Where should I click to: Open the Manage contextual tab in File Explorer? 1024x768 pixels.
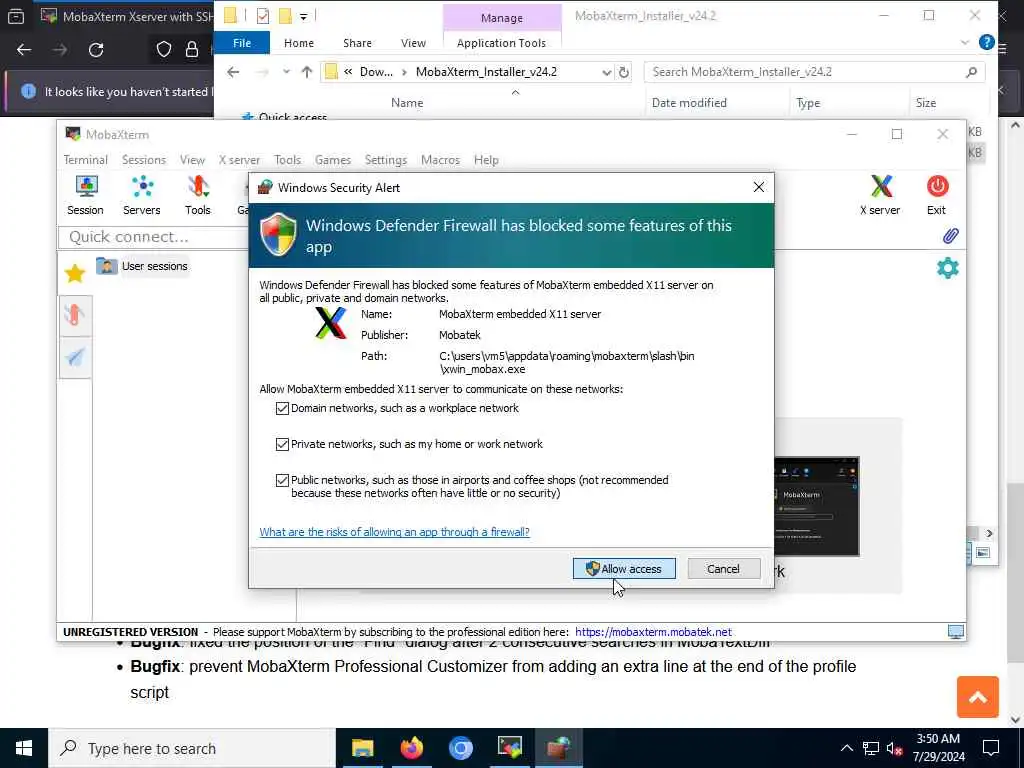click(x=502, y=18)
